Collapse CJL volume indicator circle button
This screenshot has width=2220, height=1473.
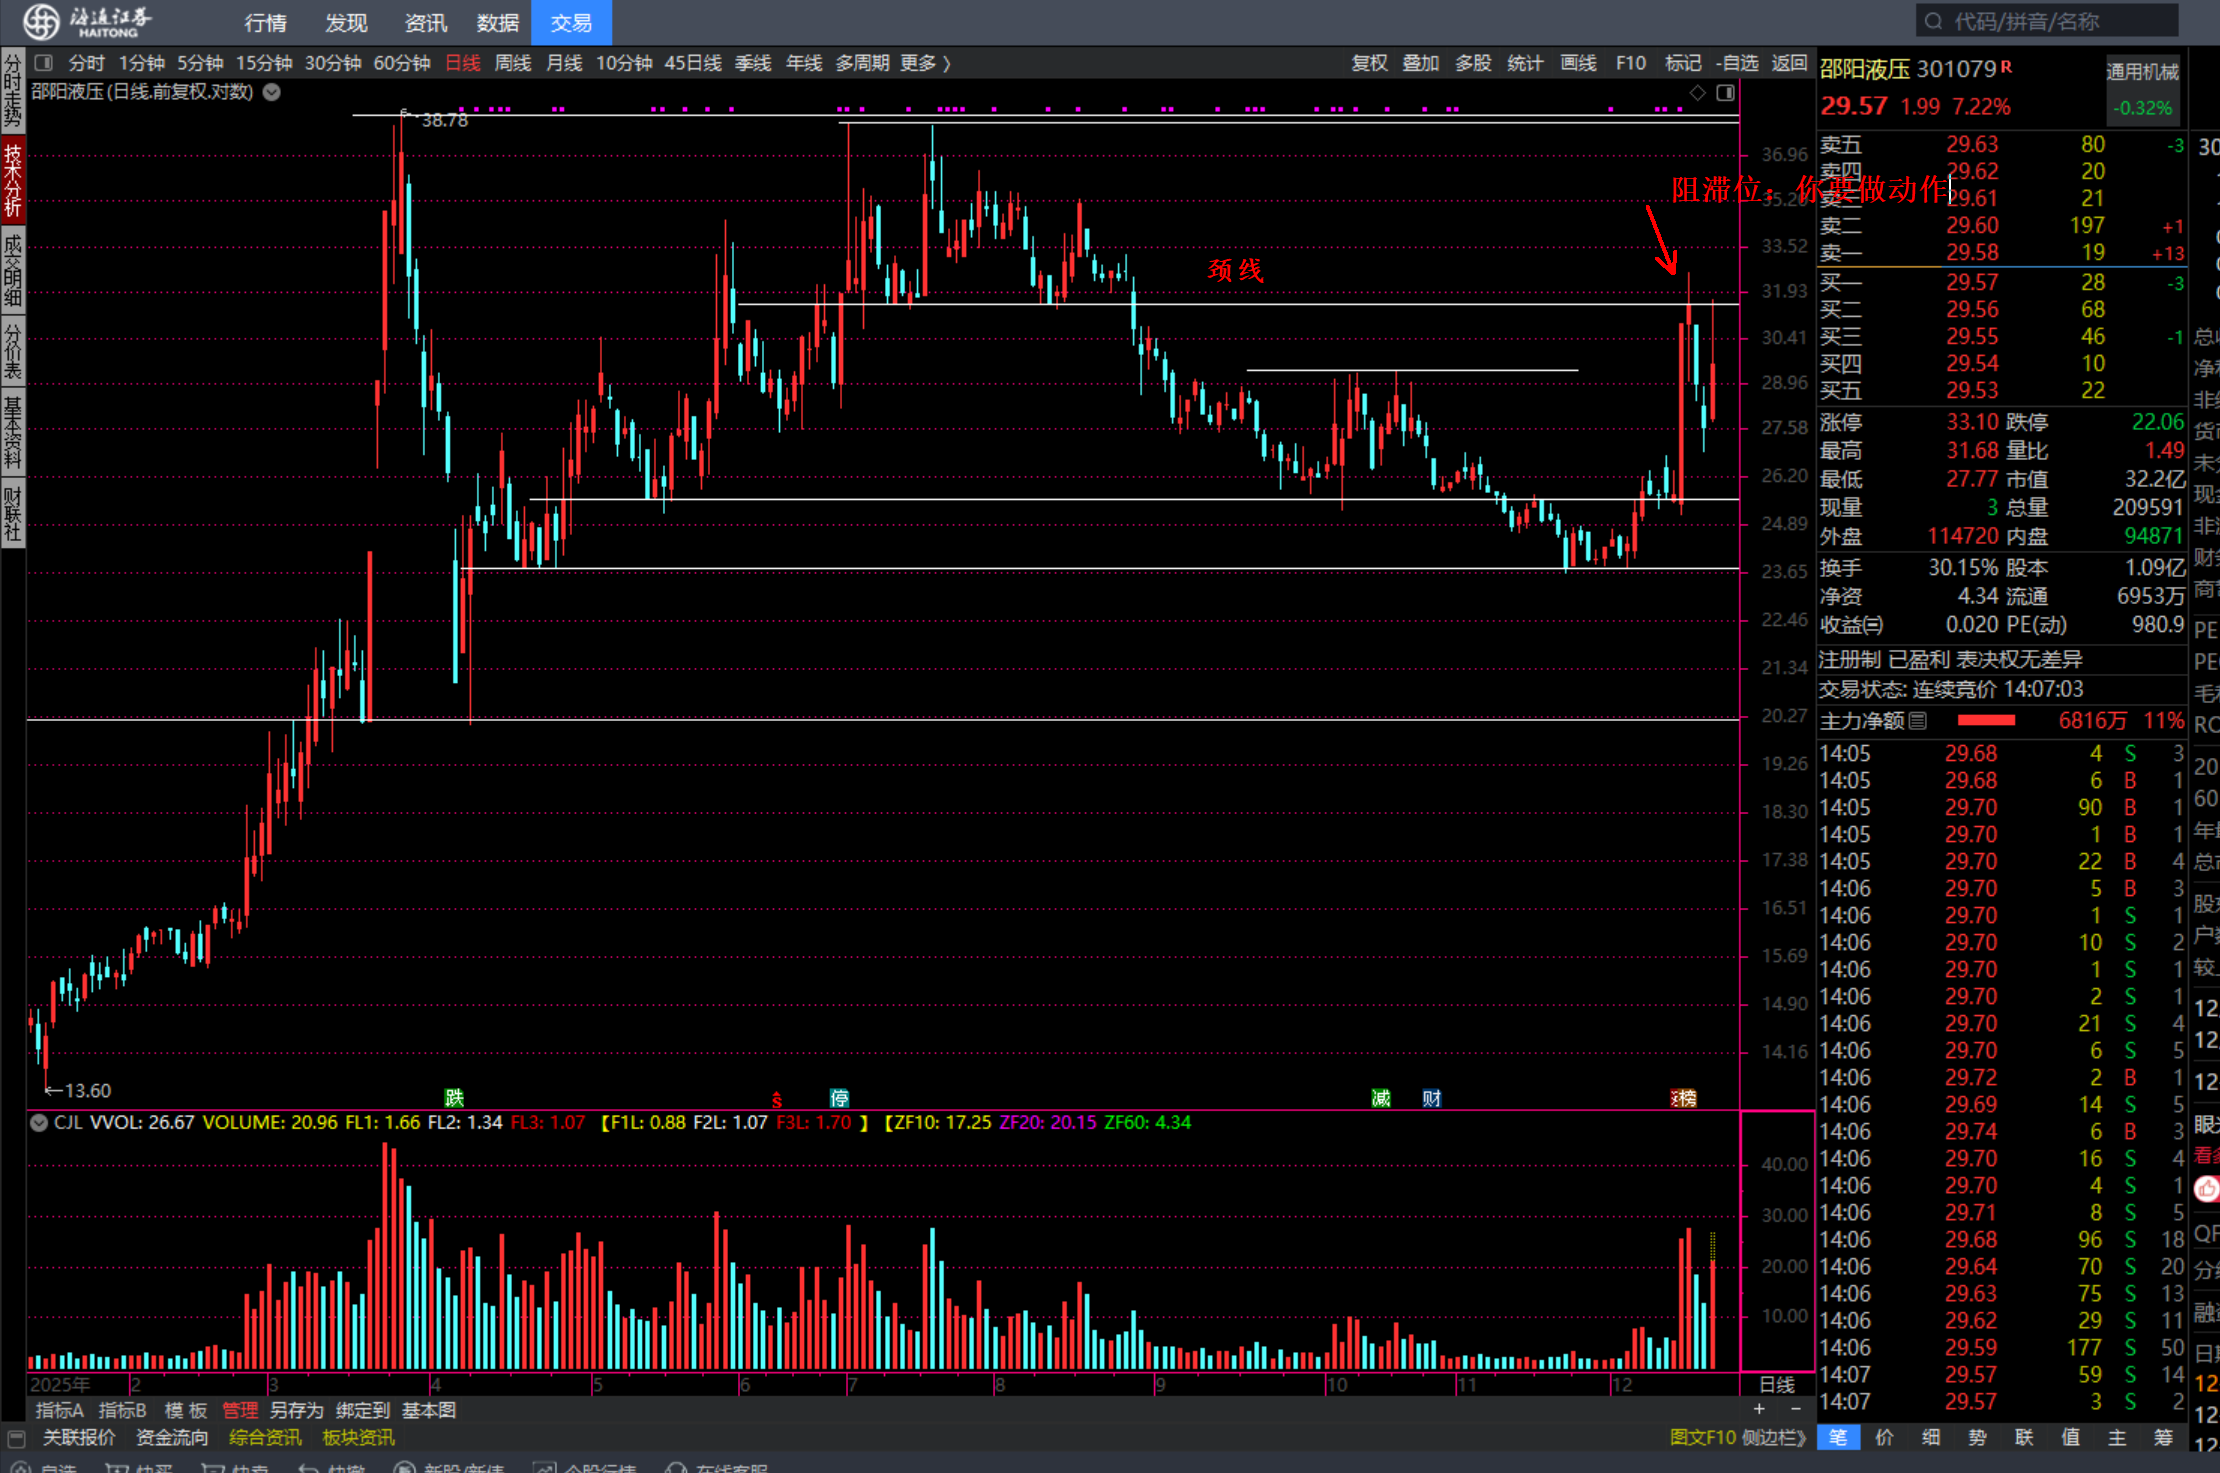[x=39, y=1122]
